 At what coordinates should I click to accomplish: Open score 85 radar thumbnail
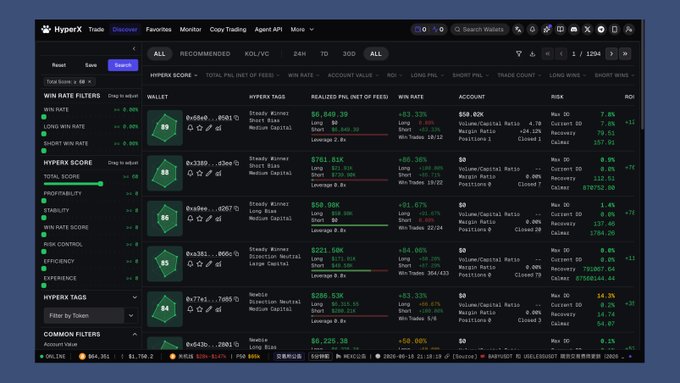(165, 263)
